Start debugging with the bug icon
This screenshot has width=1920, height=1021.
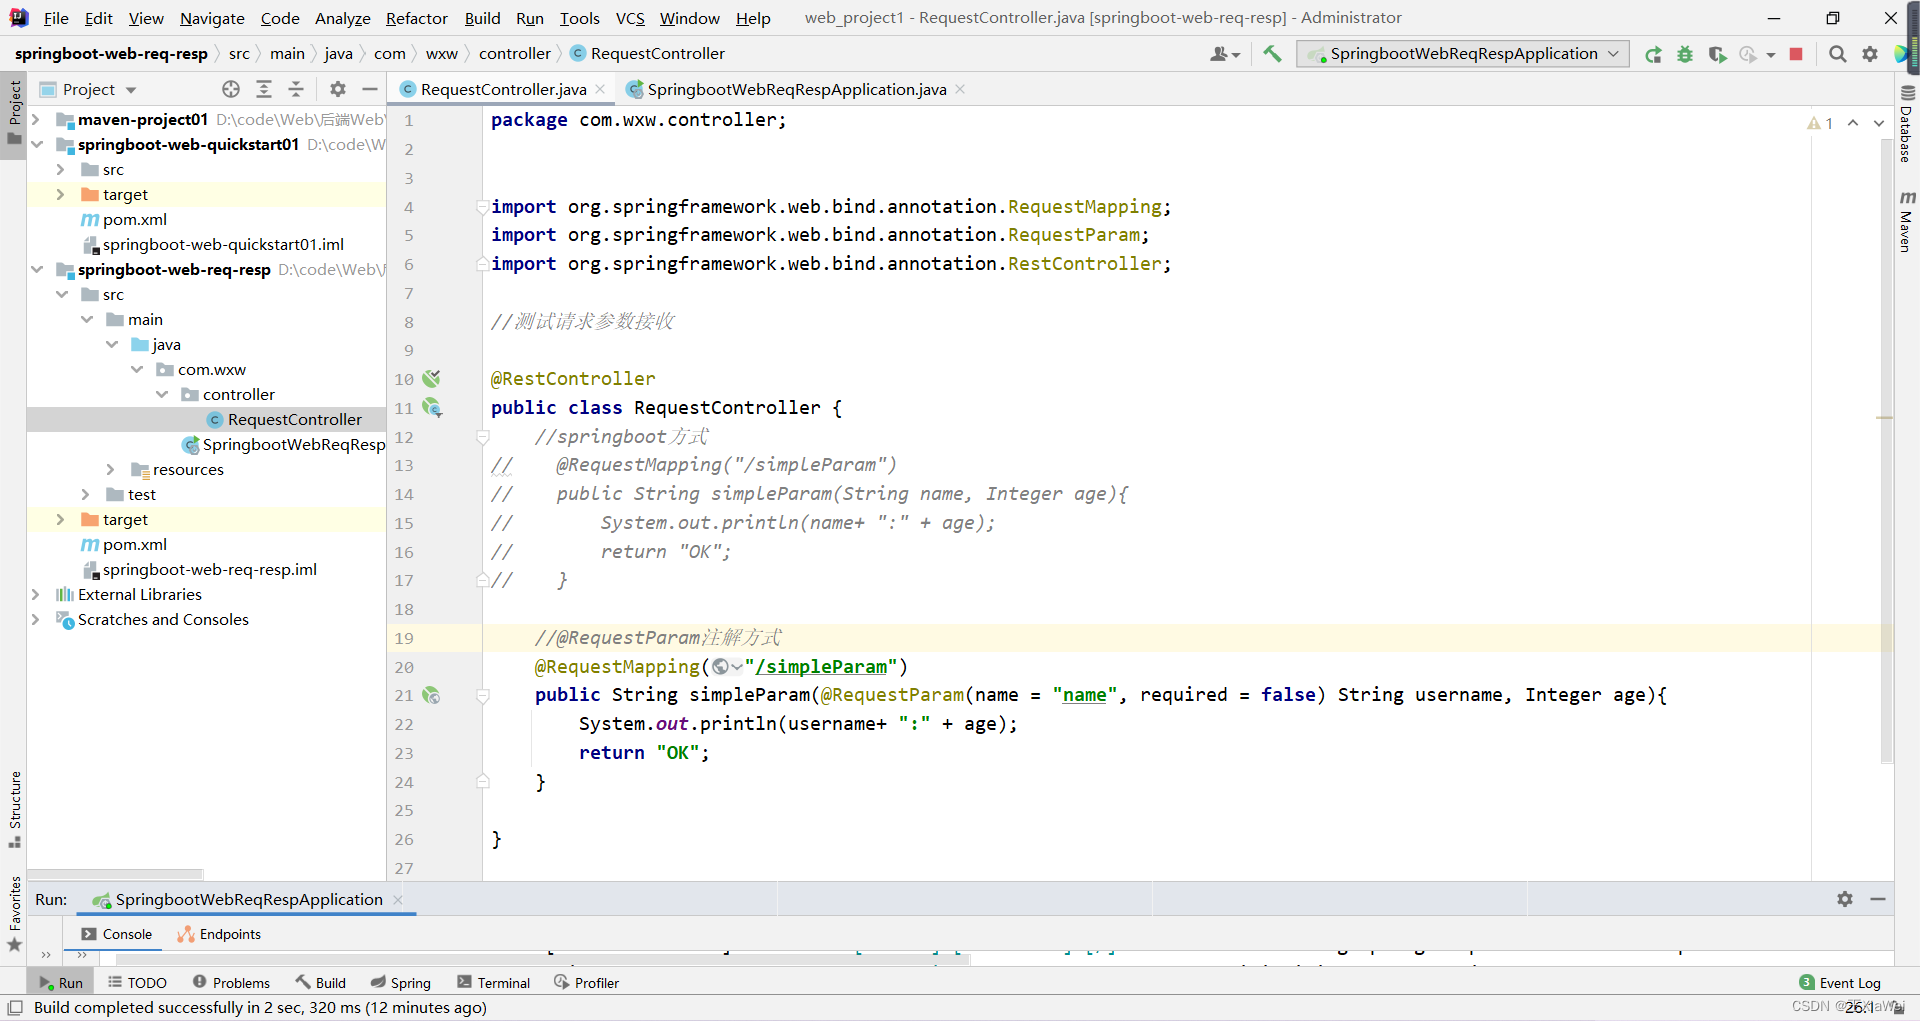pyautogui.click(x=1685, y=54)
